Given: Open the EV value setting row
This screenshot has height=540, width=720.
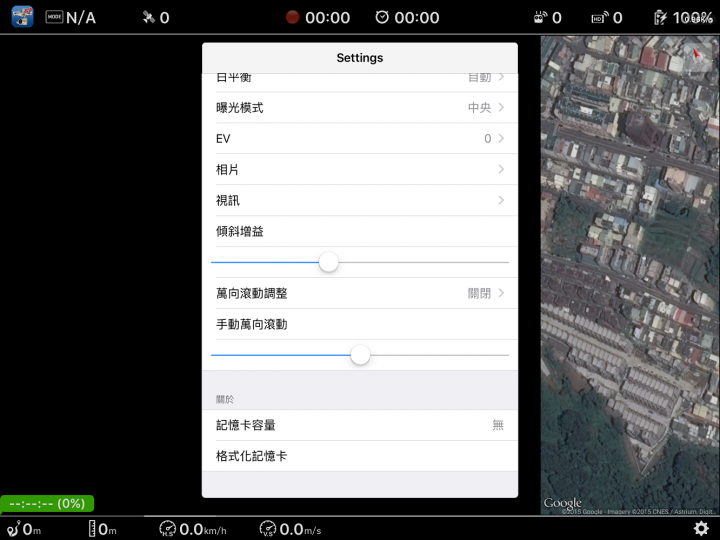Looking at the screenshot, I should point(360,138).
